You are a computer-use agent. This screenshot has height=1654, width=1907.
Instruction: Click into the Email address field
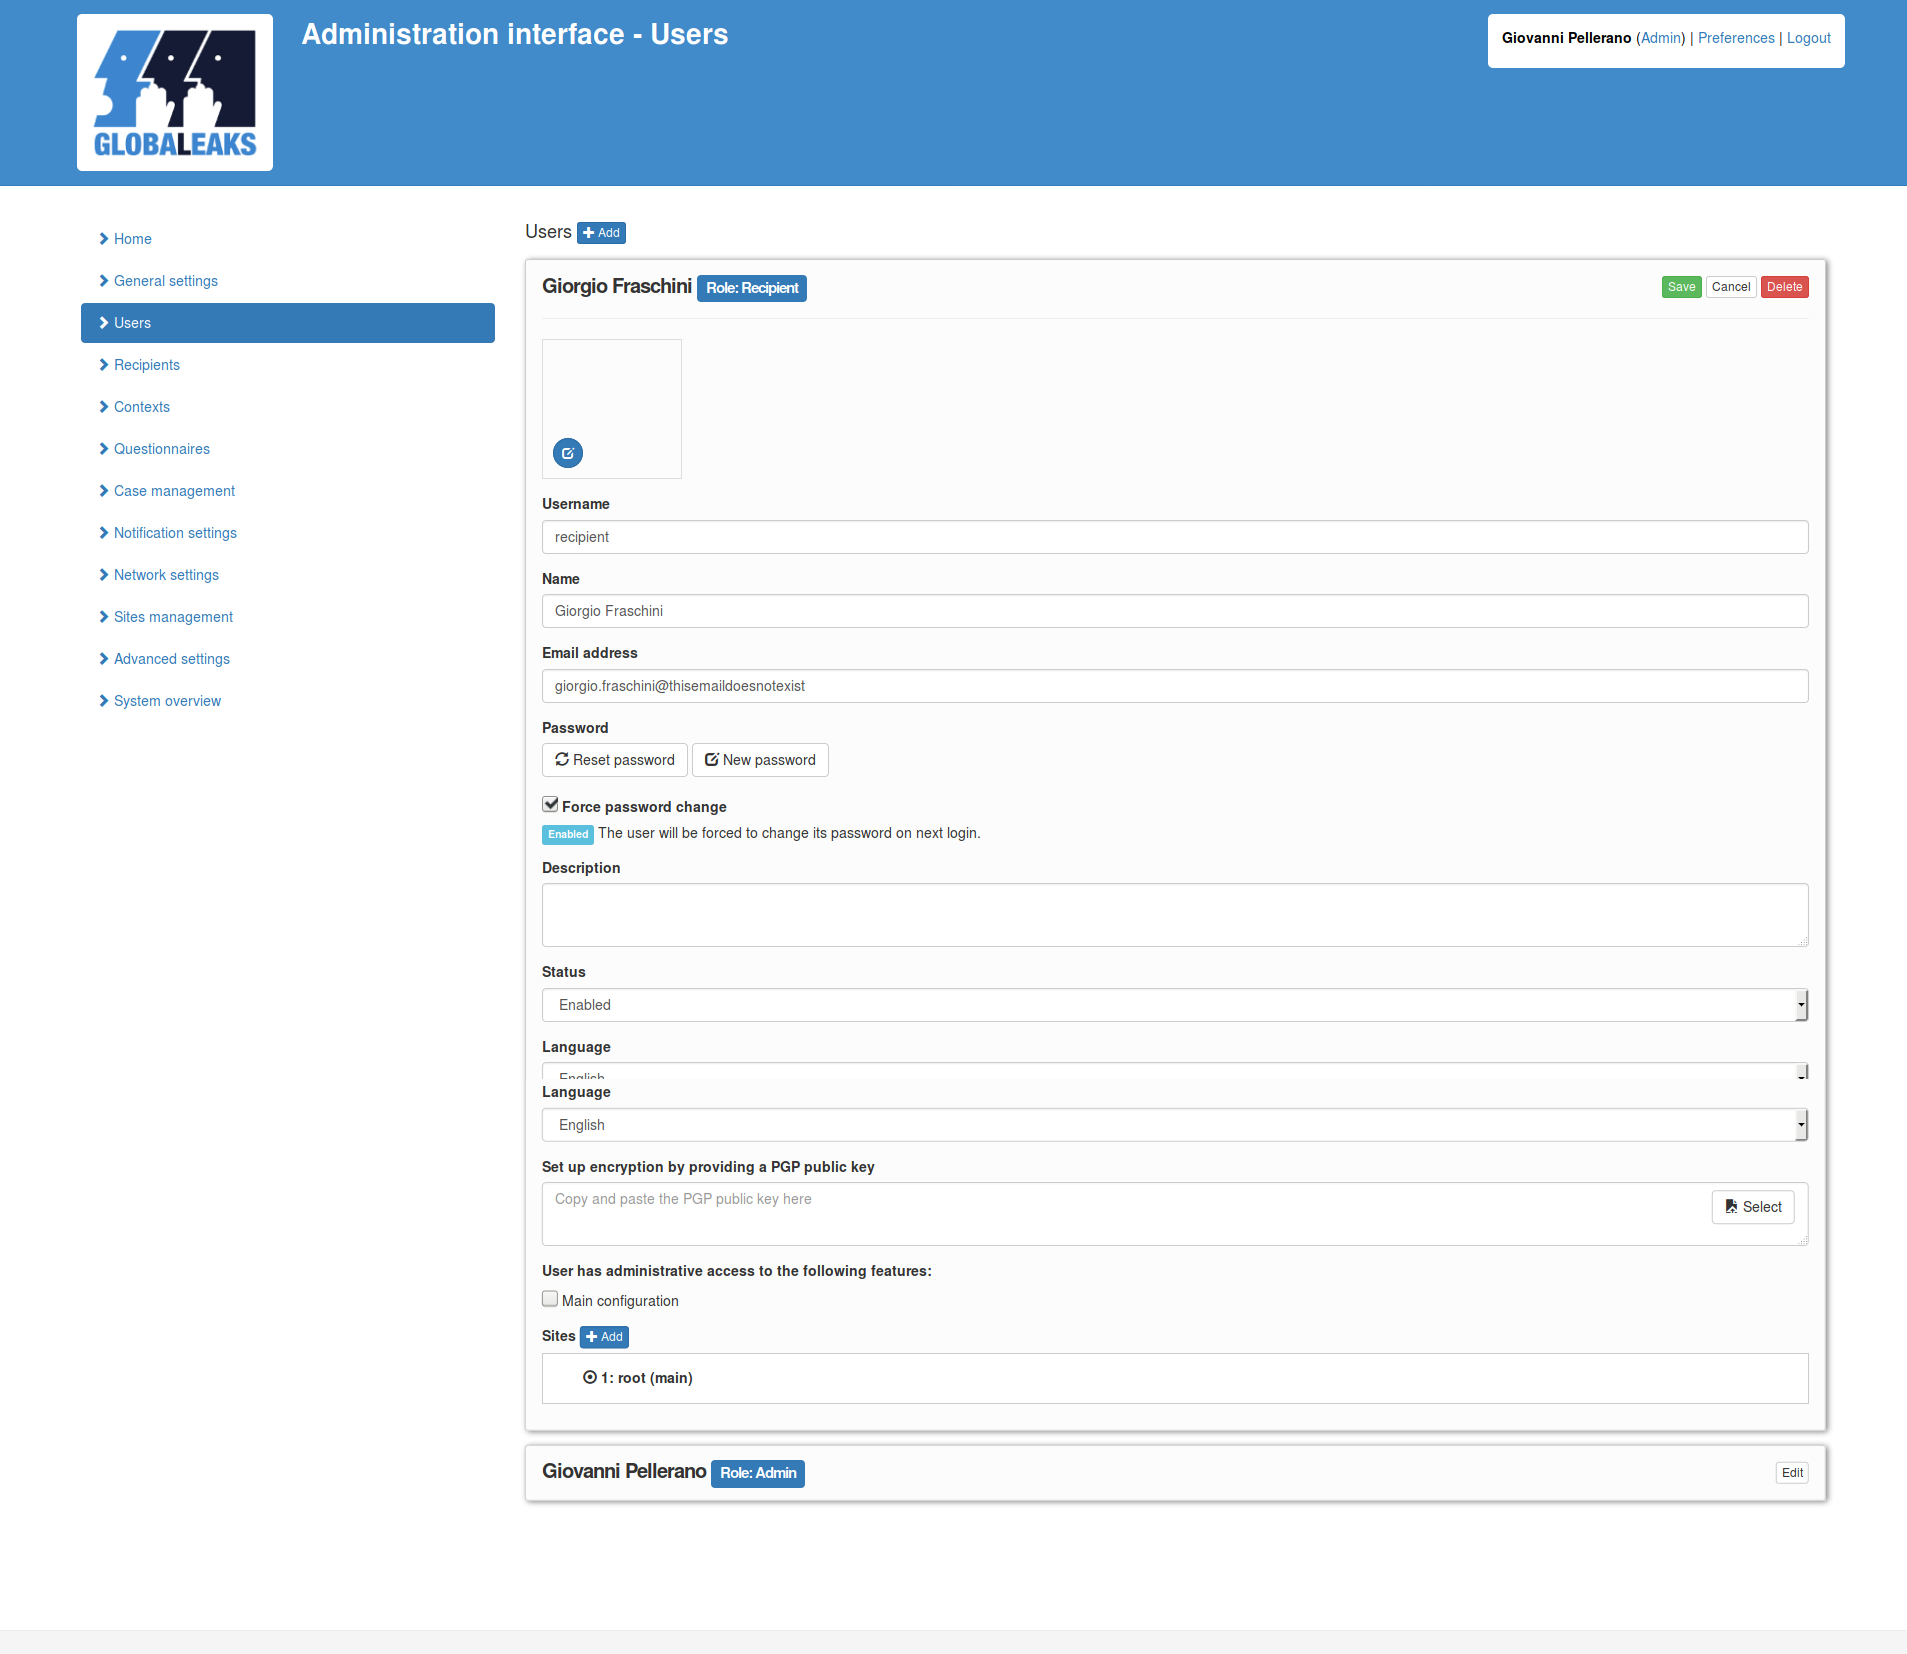[x=1175, y=686]
